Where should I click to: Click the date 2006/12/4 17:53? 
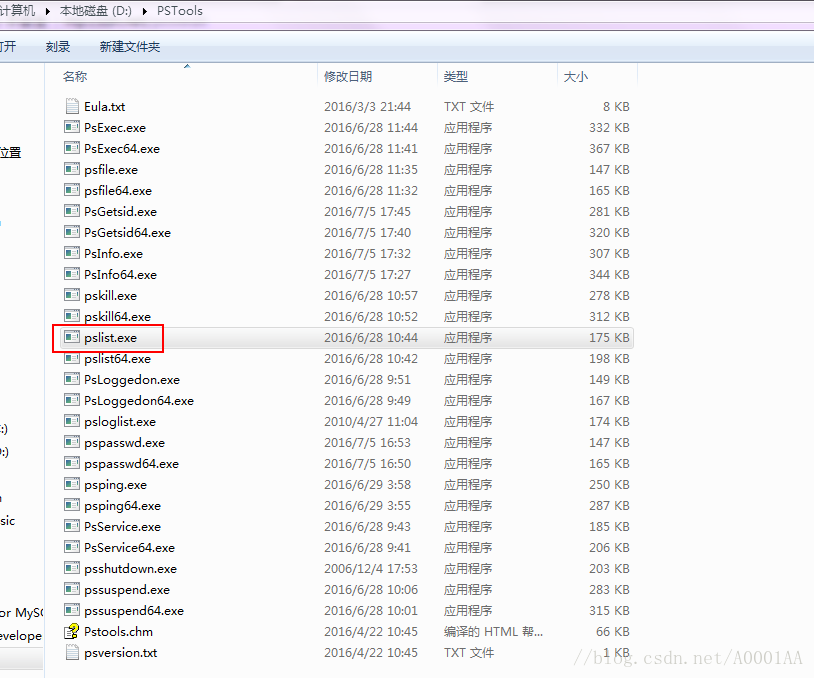(x=371, y=568)
